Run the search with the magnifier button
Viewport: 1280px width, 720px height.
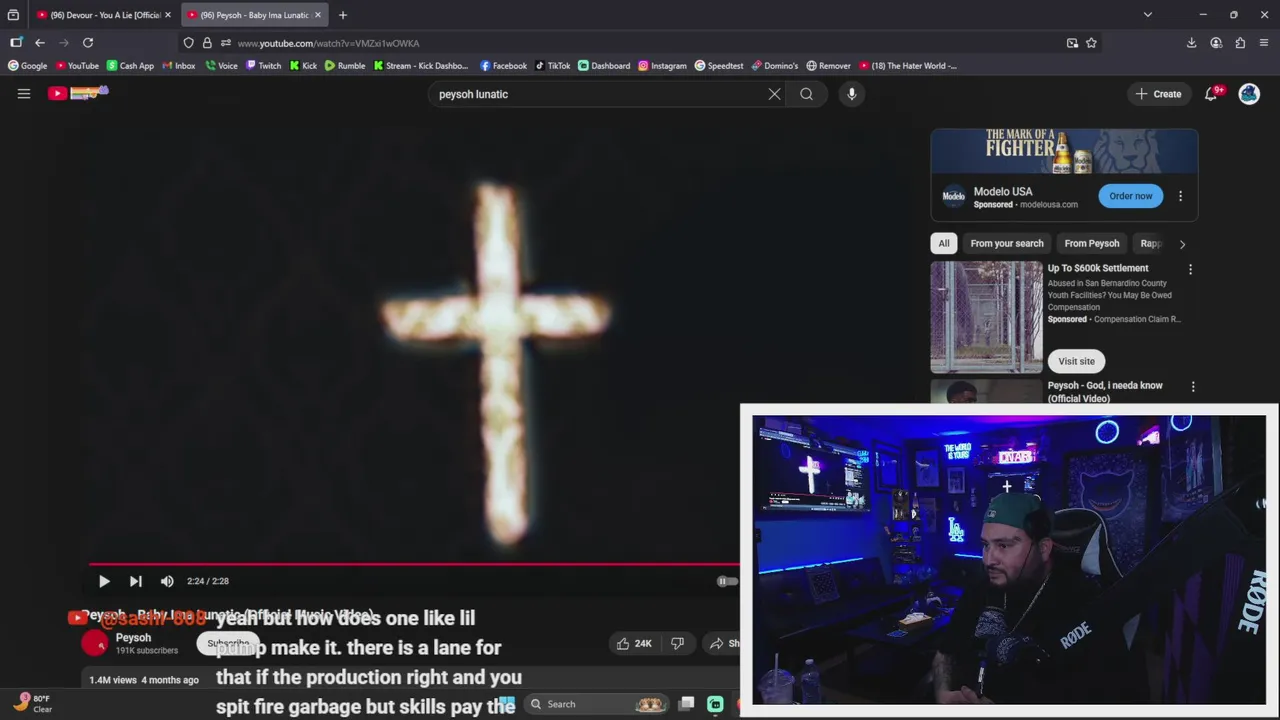point(806,94)
